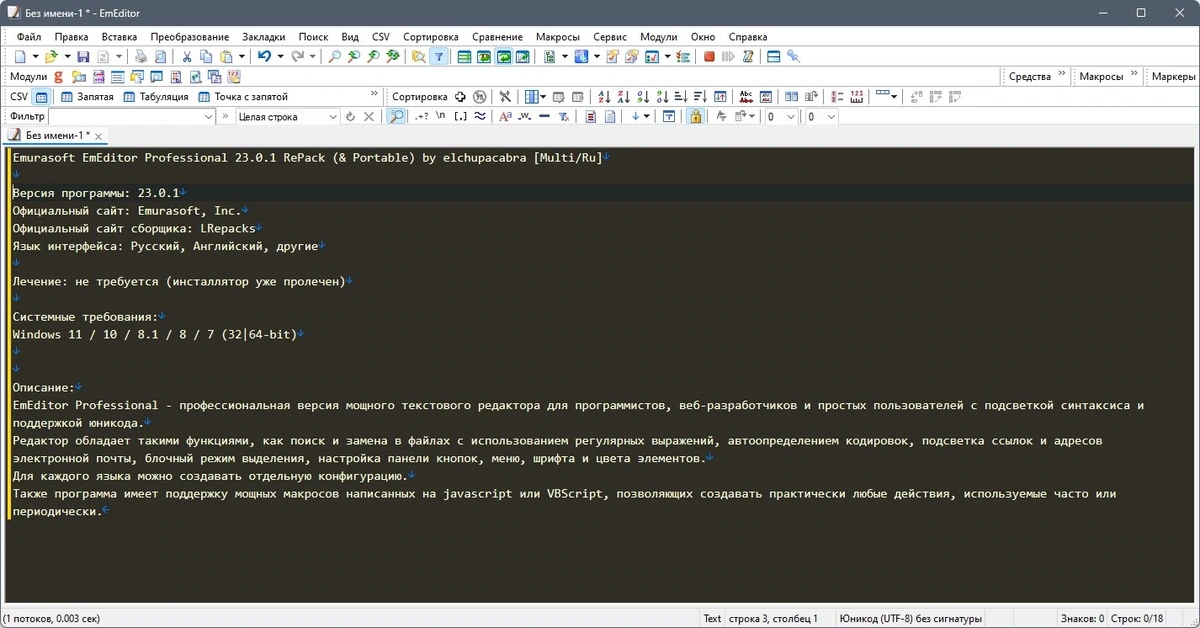Click the strikethrough Abc duplicate-removal icon
Screen dimensions: 1200x628
(745, 97)
